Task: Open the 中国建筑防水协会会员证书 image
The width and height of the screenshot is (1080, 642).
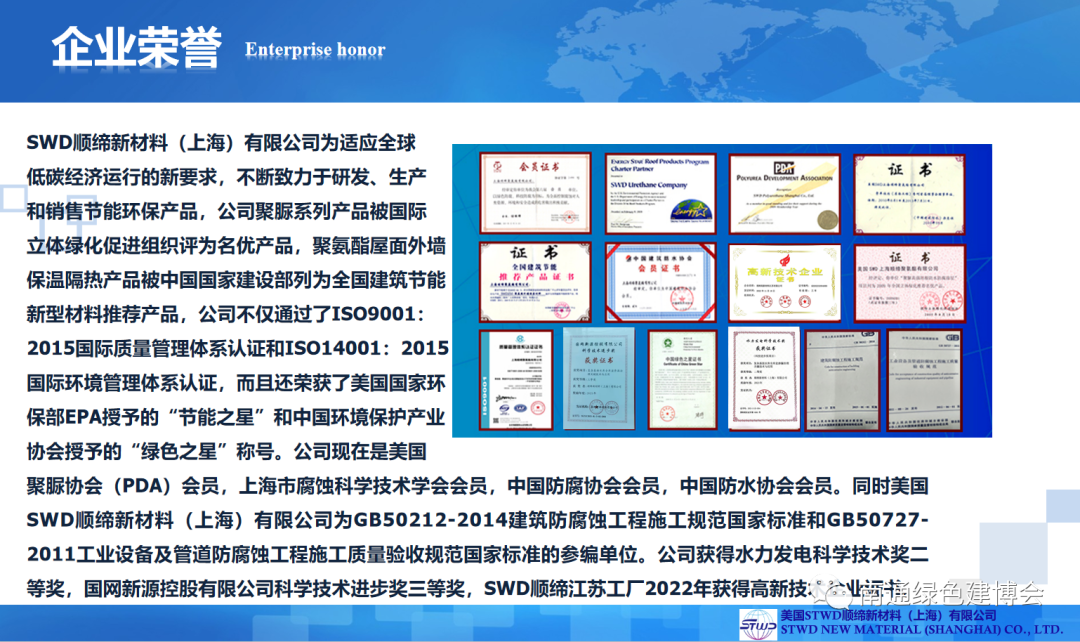Action: tap(661, 282)
